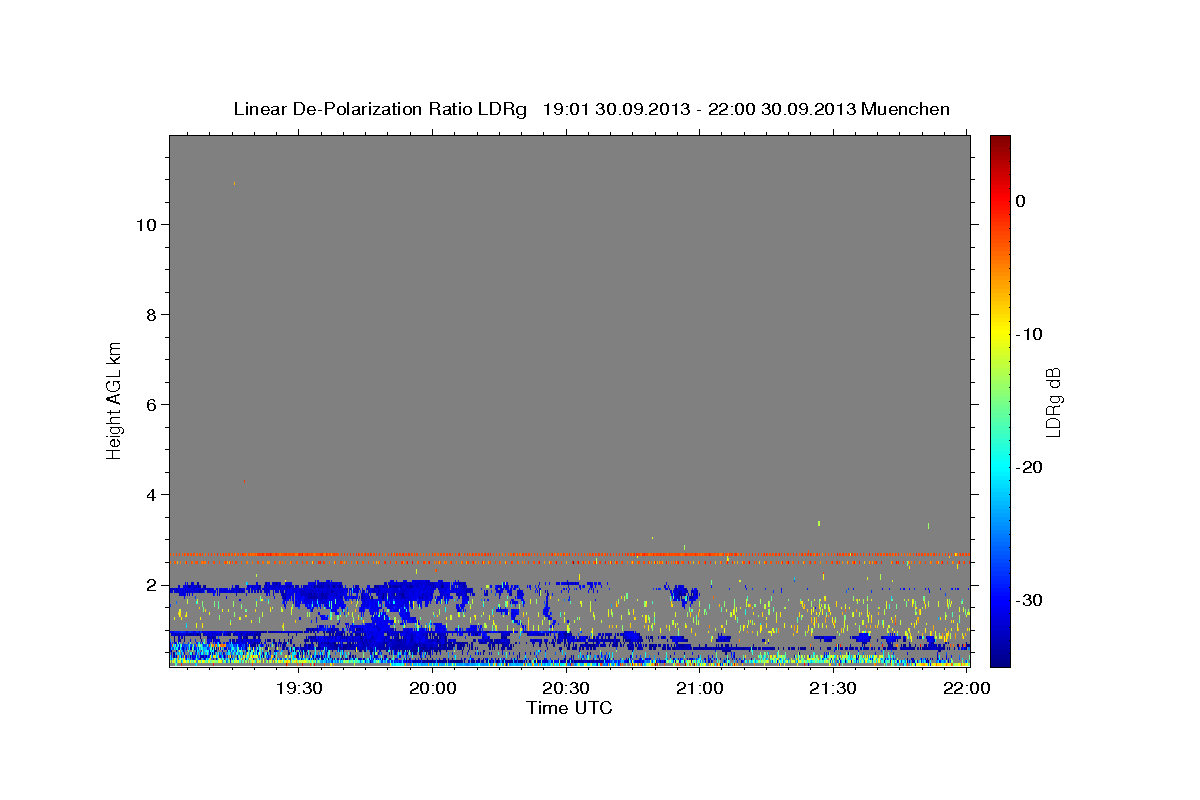This screenshot has width=1200, height=800.
Task: Click the colorbar value label 0
Action: (x=1021, y=201)
